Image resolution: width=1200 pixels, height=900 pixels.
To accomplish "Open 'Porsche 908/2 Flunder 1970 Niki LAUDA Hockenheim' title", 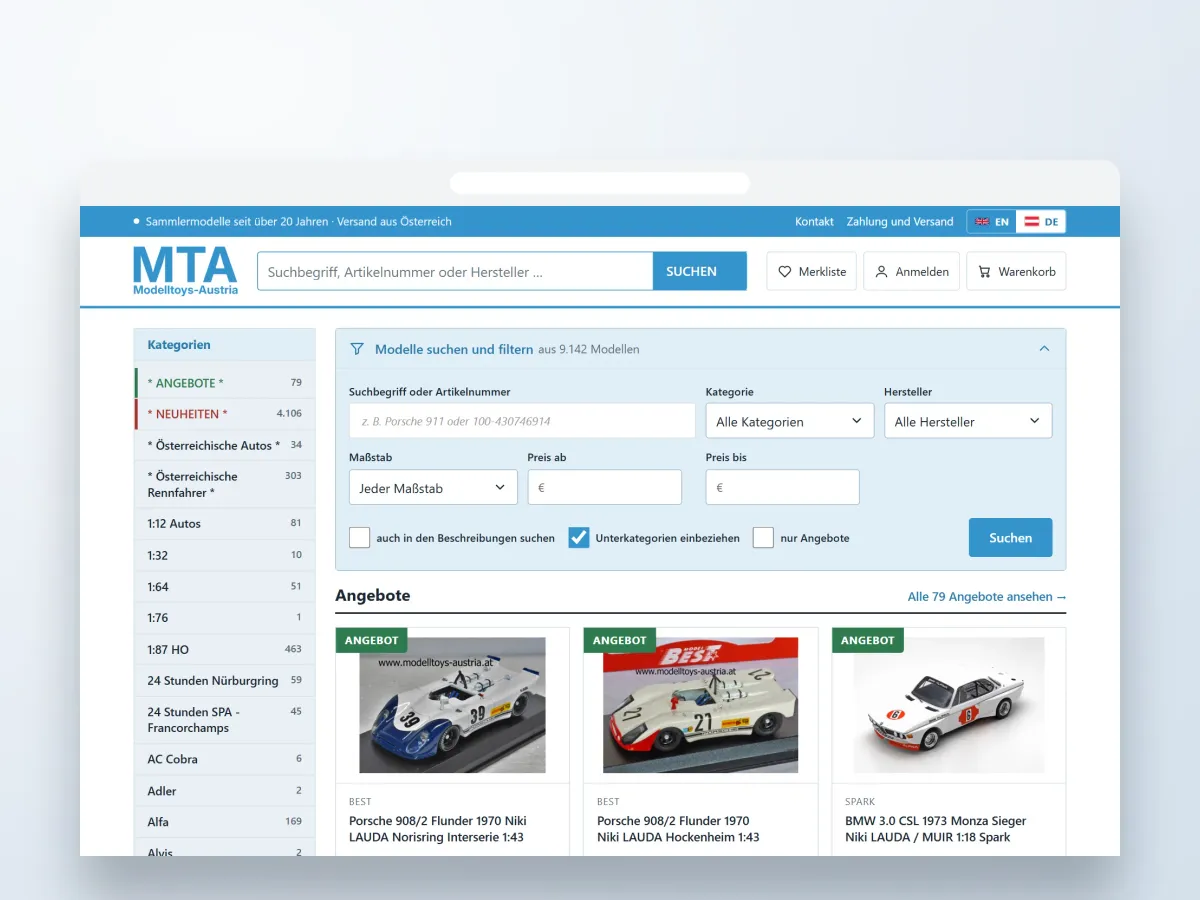I will (678, 829).
